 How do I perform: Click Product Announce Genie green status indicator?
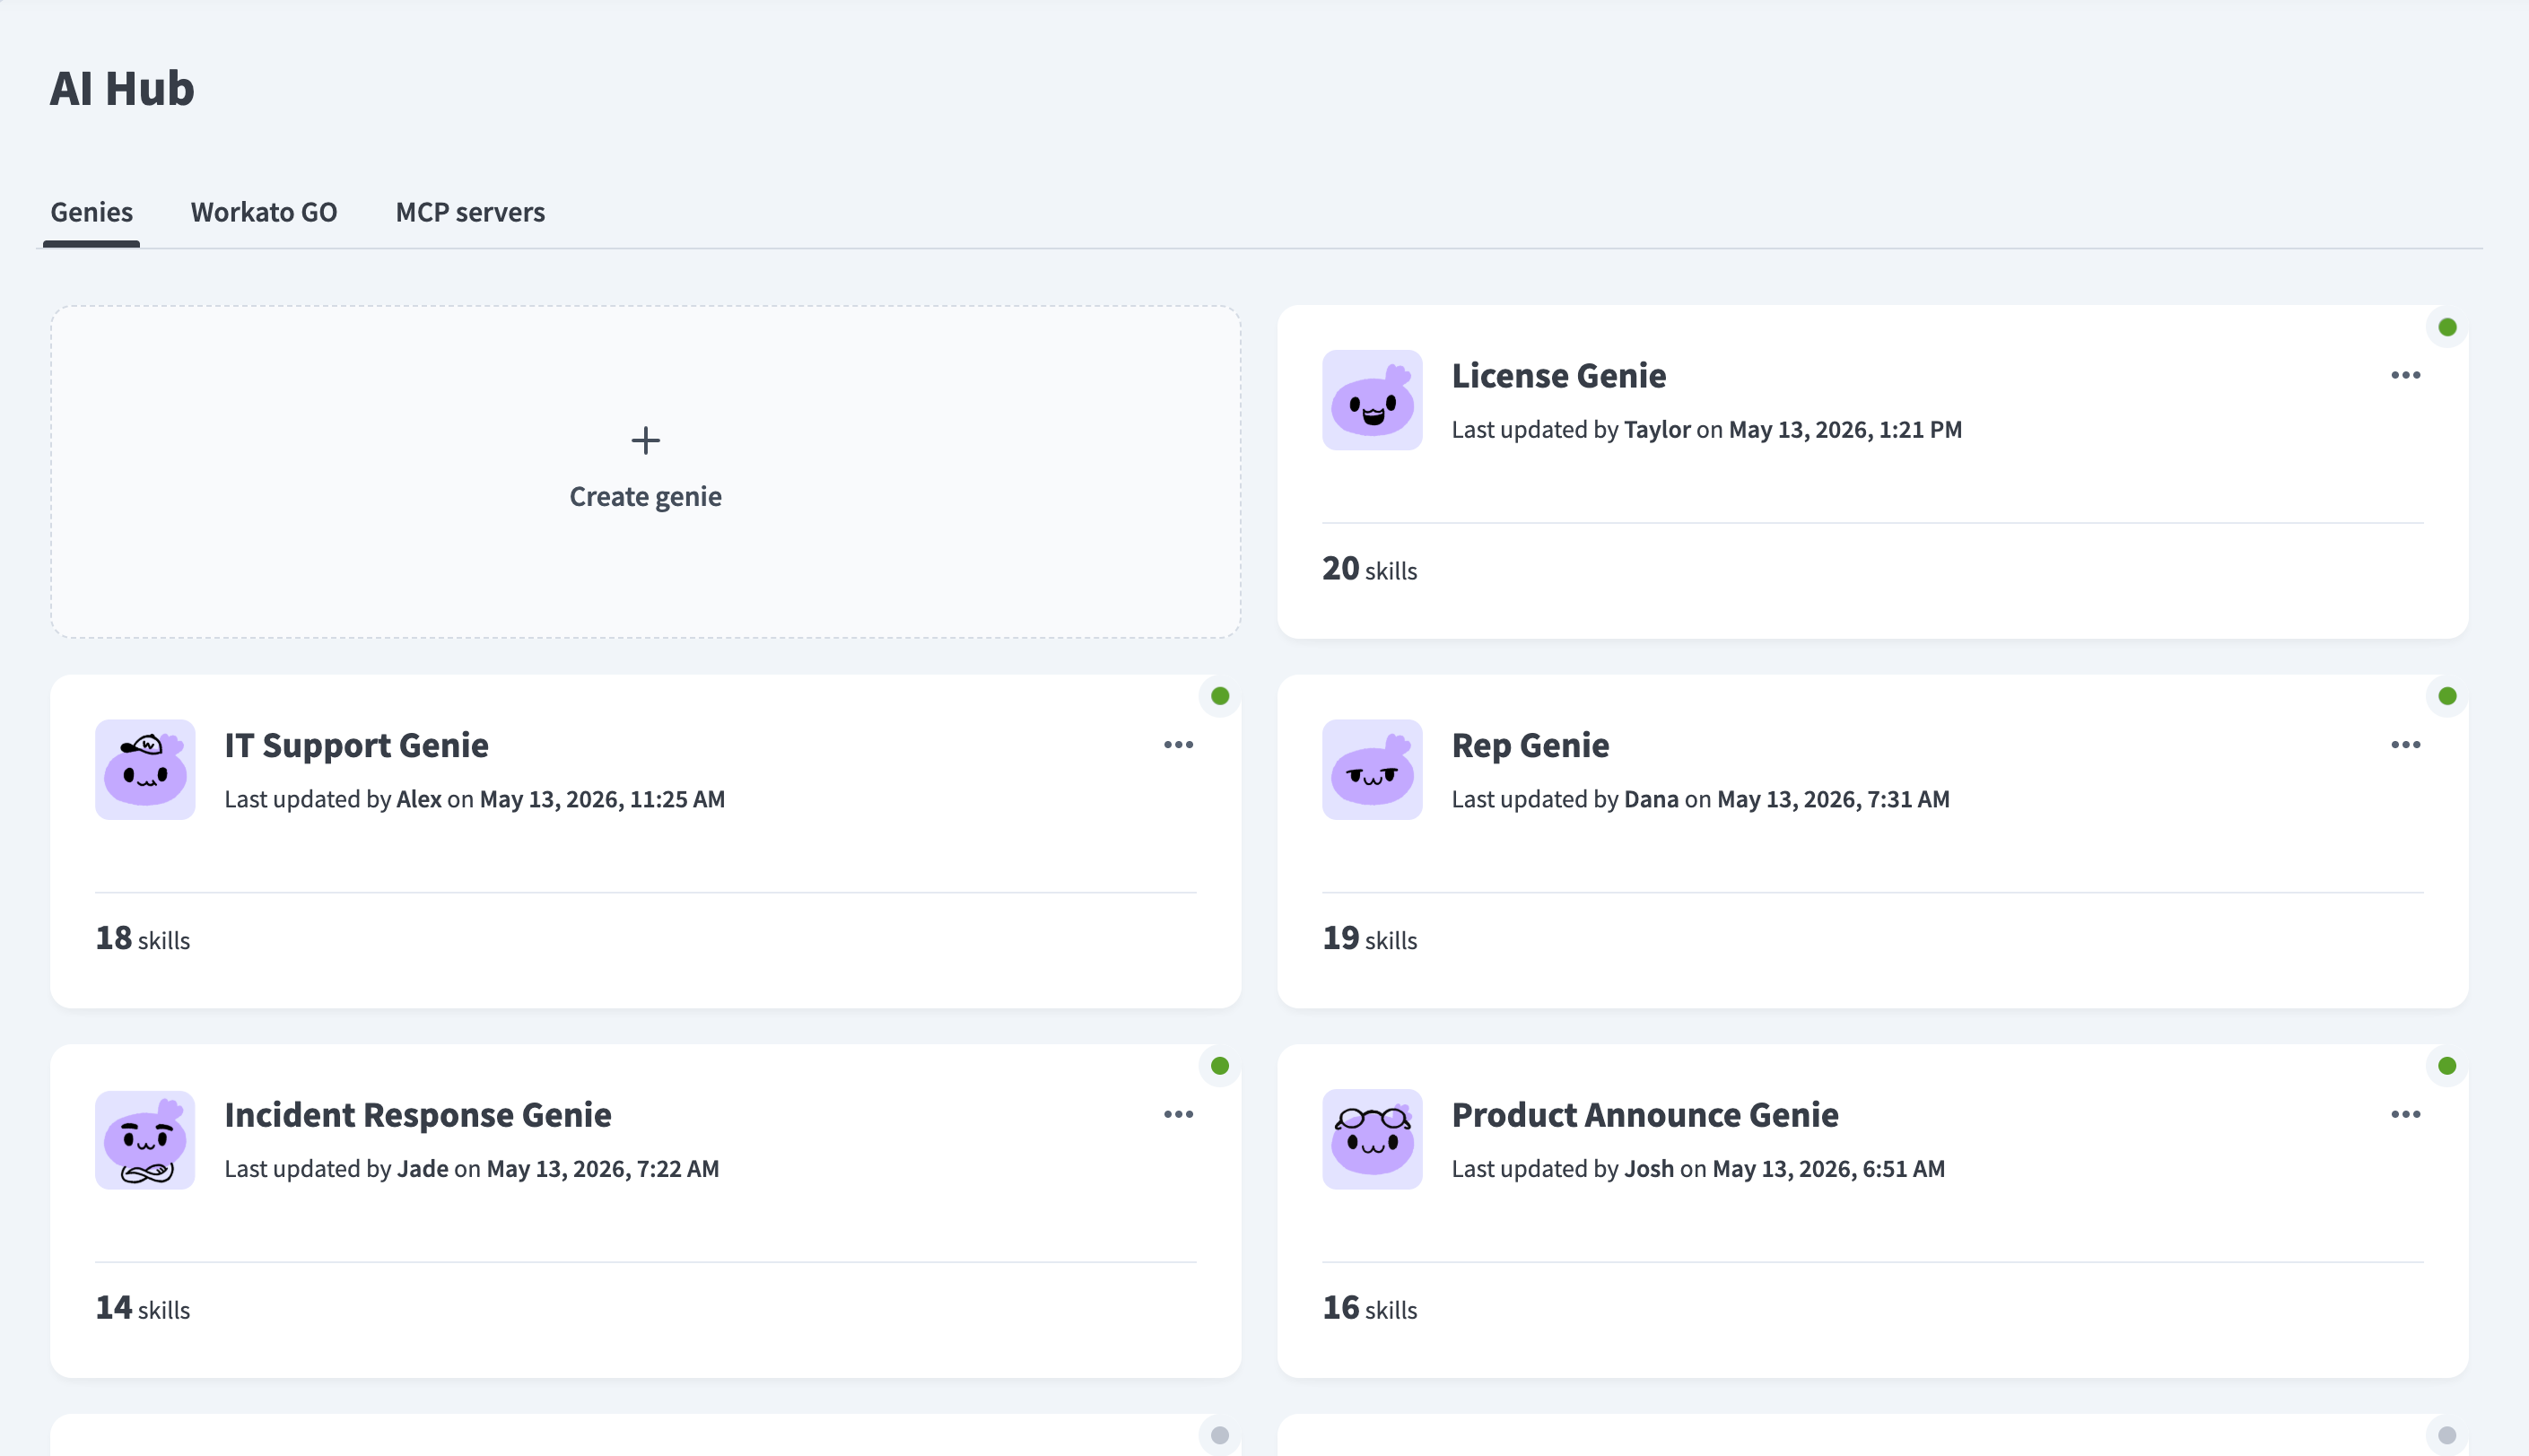tap(2447, 1066)
